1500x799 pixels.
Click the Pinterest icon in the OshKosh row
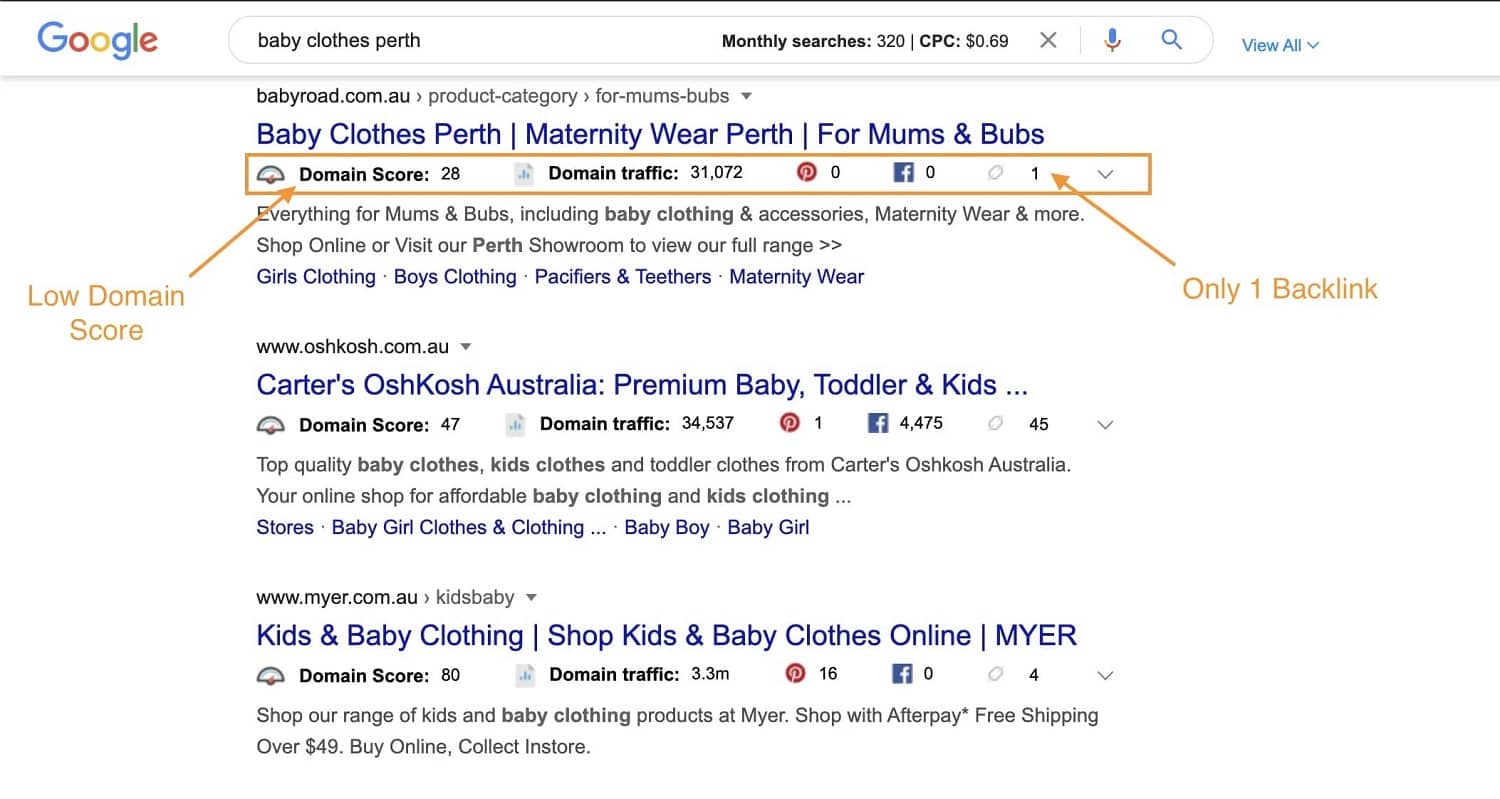point(790,423)
